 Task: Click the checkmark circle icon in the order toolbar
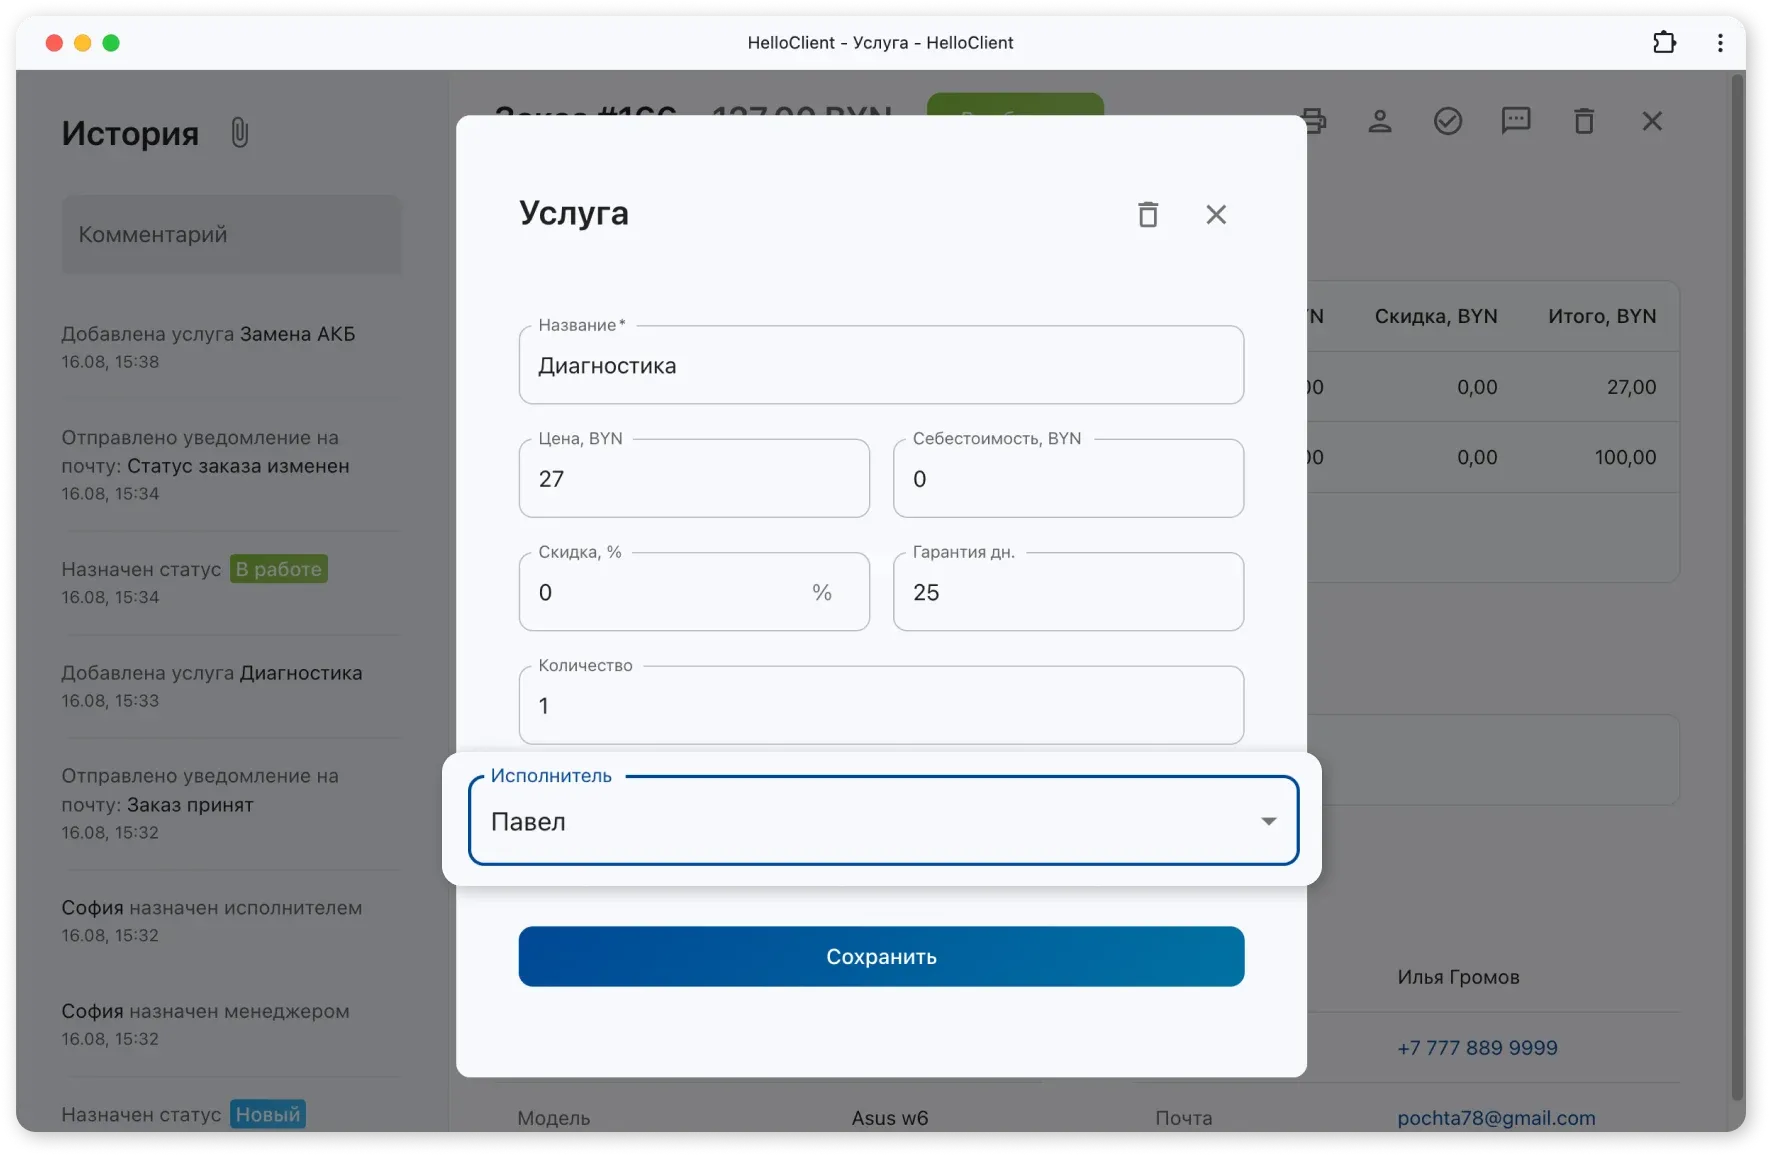(x=1448, y=121)
